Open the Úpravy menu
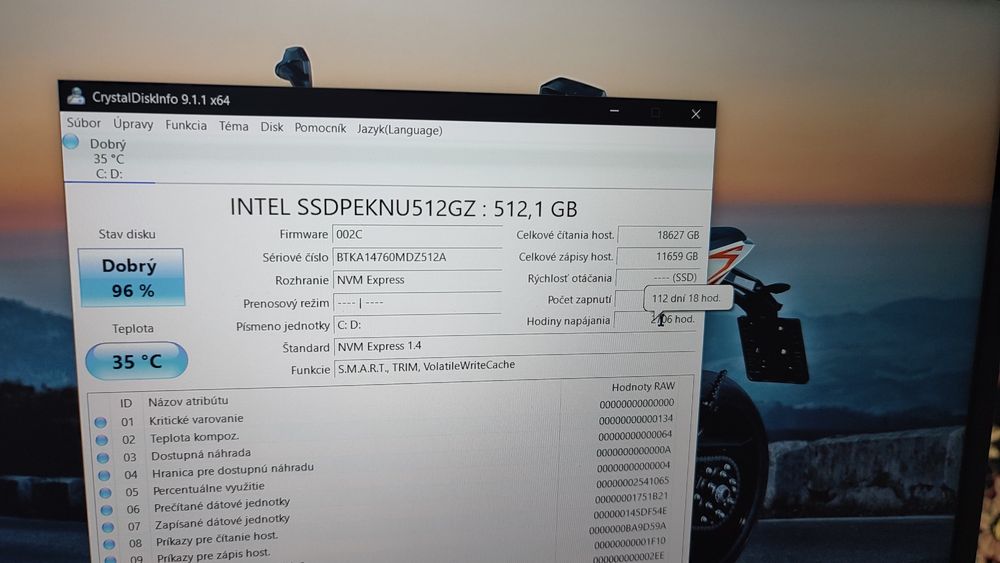This screenshot has height=563, width=1000. click(x=133, y=124)
